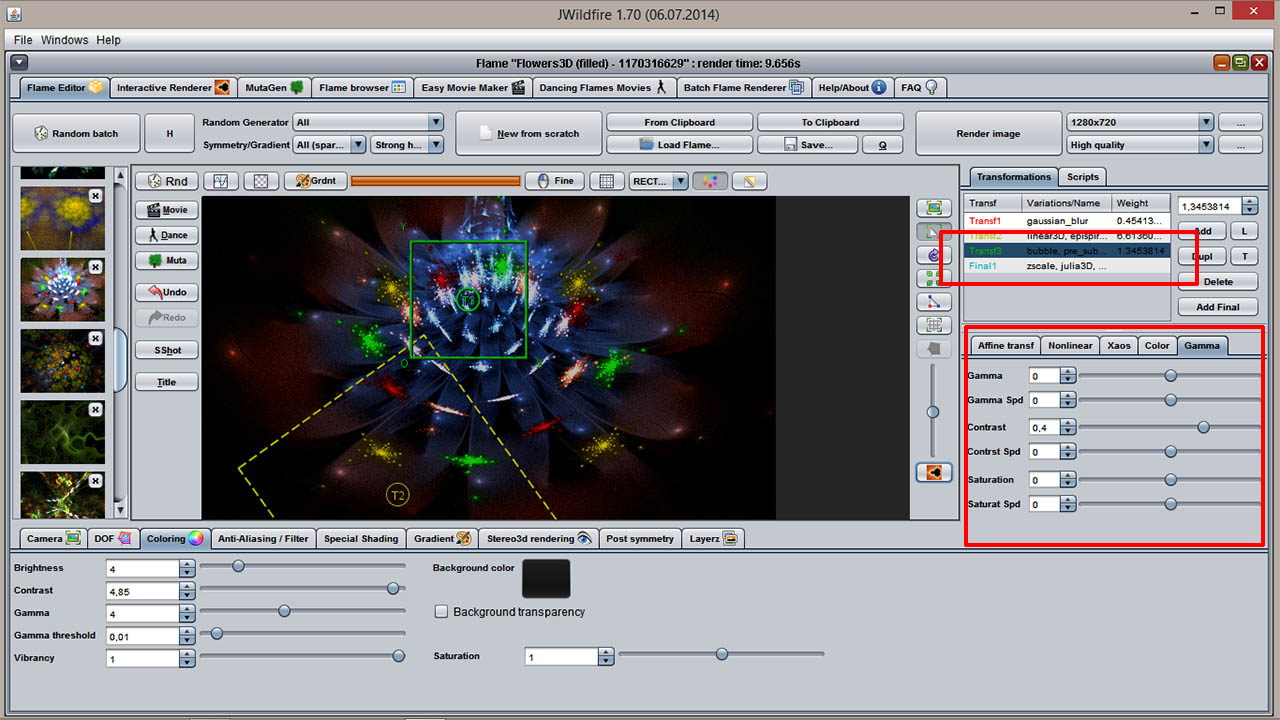Switch to the Interactive Renderer tab
This screenshot has width=1280, height=720.
coord(172,87)
